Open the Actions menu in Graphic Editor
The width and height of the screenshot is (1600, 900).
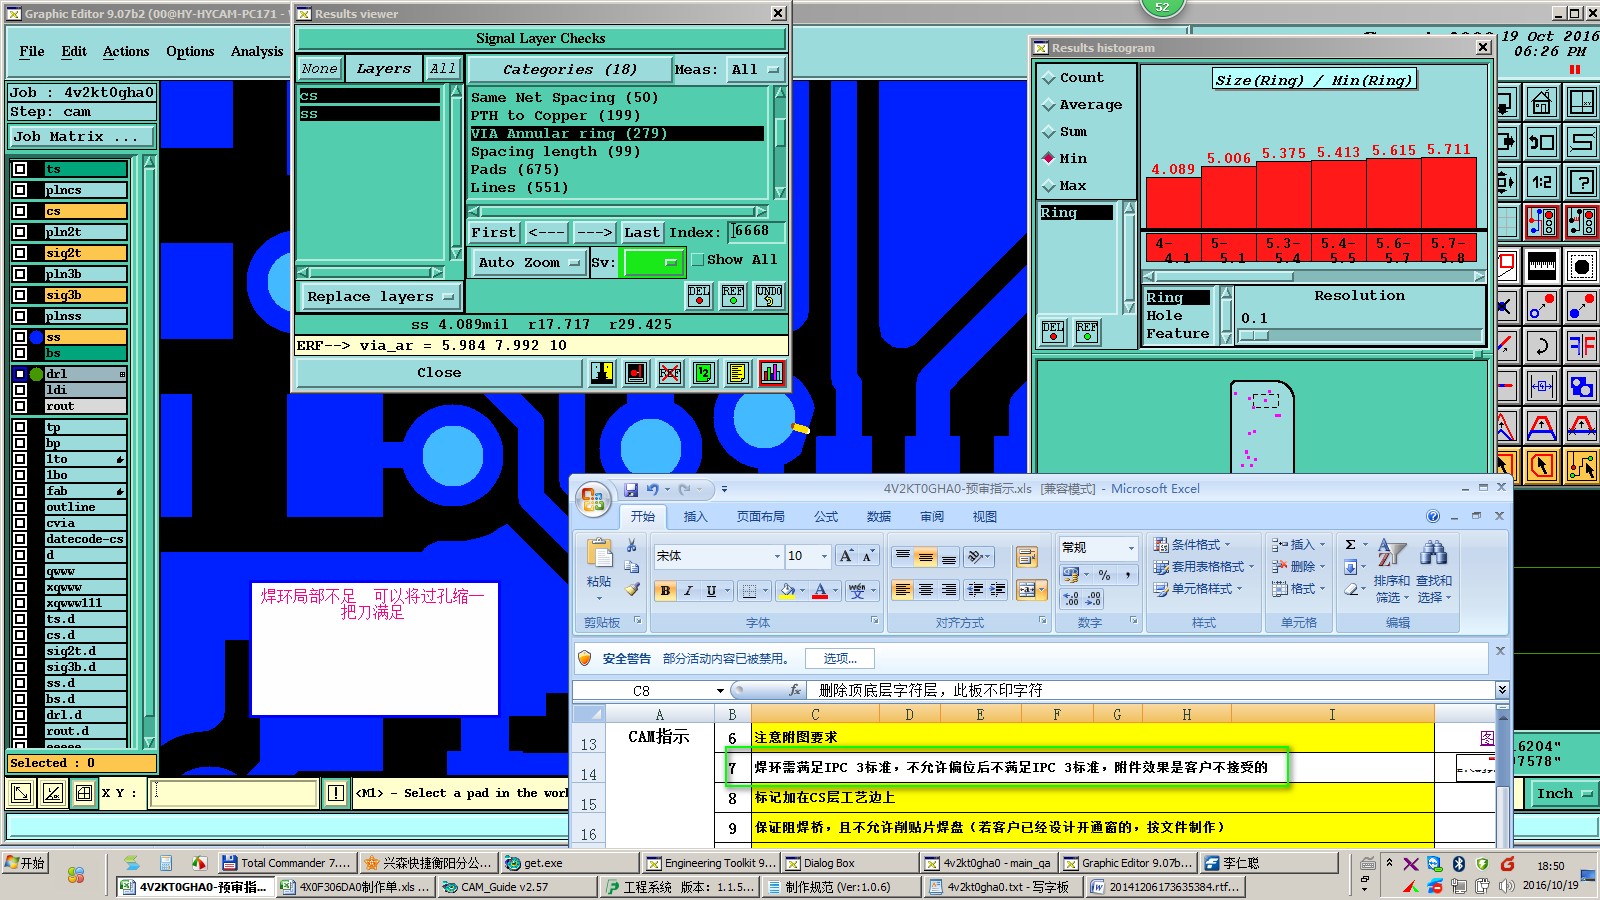[x=126, y=51]
